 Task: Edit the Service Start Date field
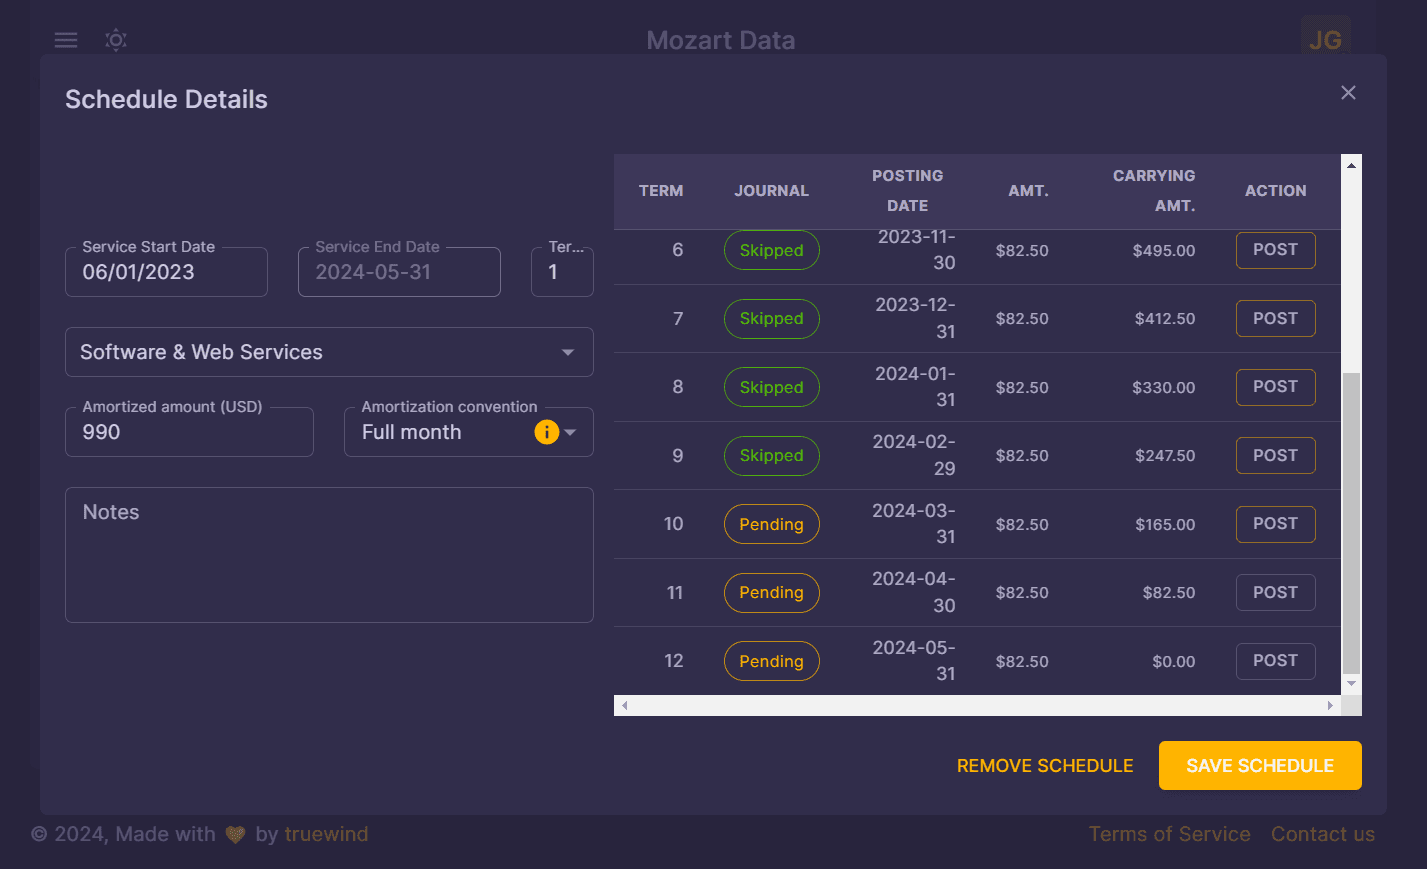point(166,273)
